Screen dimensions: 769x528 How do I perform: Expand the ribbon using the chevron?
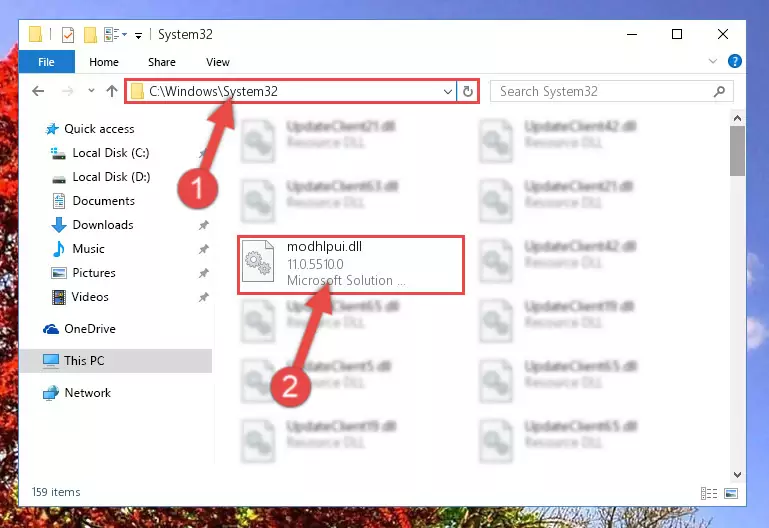point(713,61)
